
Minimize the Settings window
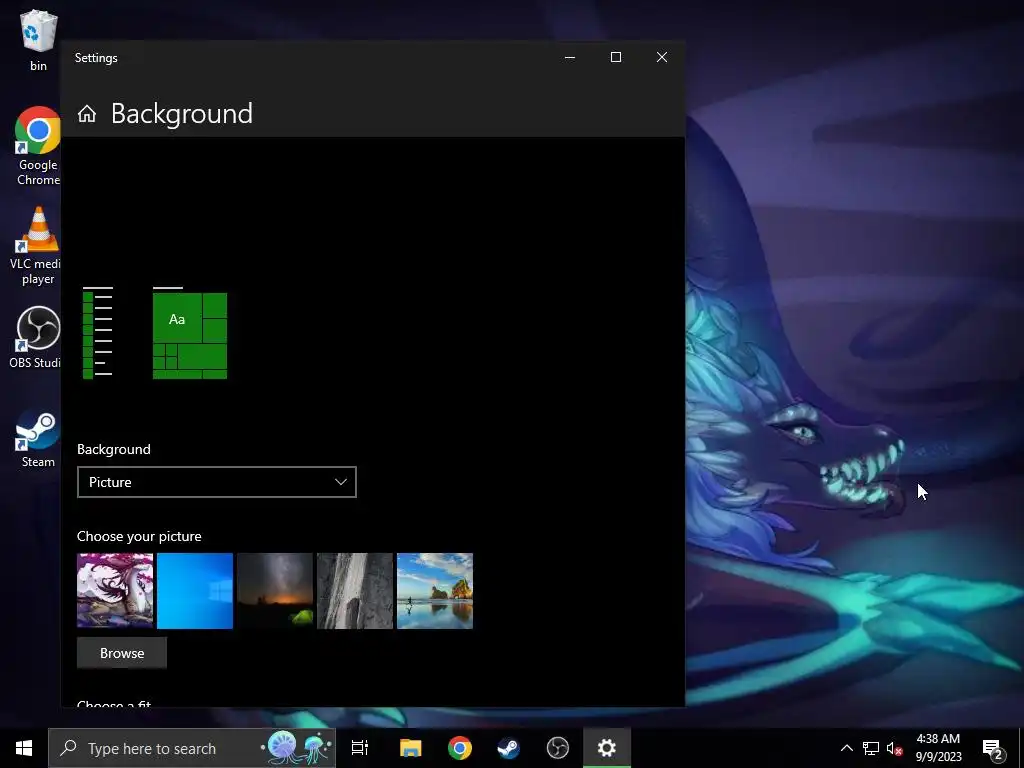coord(570,57)
